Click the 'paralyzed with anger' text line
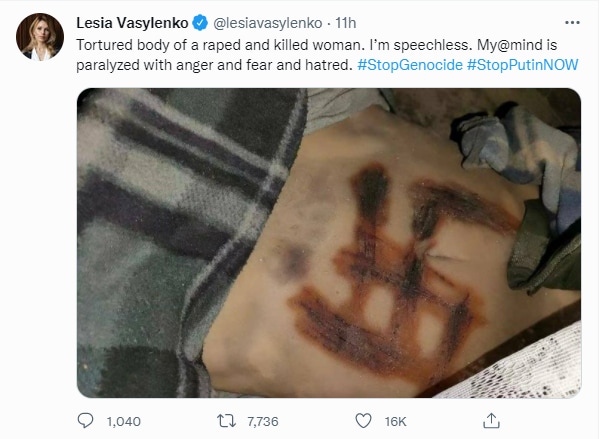The image size is (600, 439). [x=214, y=65]
